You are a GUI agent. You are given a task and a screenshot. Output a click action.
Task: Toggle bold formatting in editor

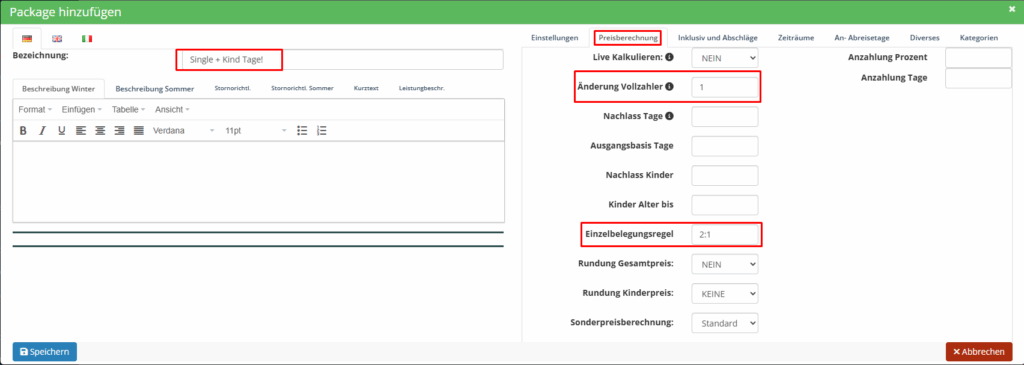coord(23,131)
